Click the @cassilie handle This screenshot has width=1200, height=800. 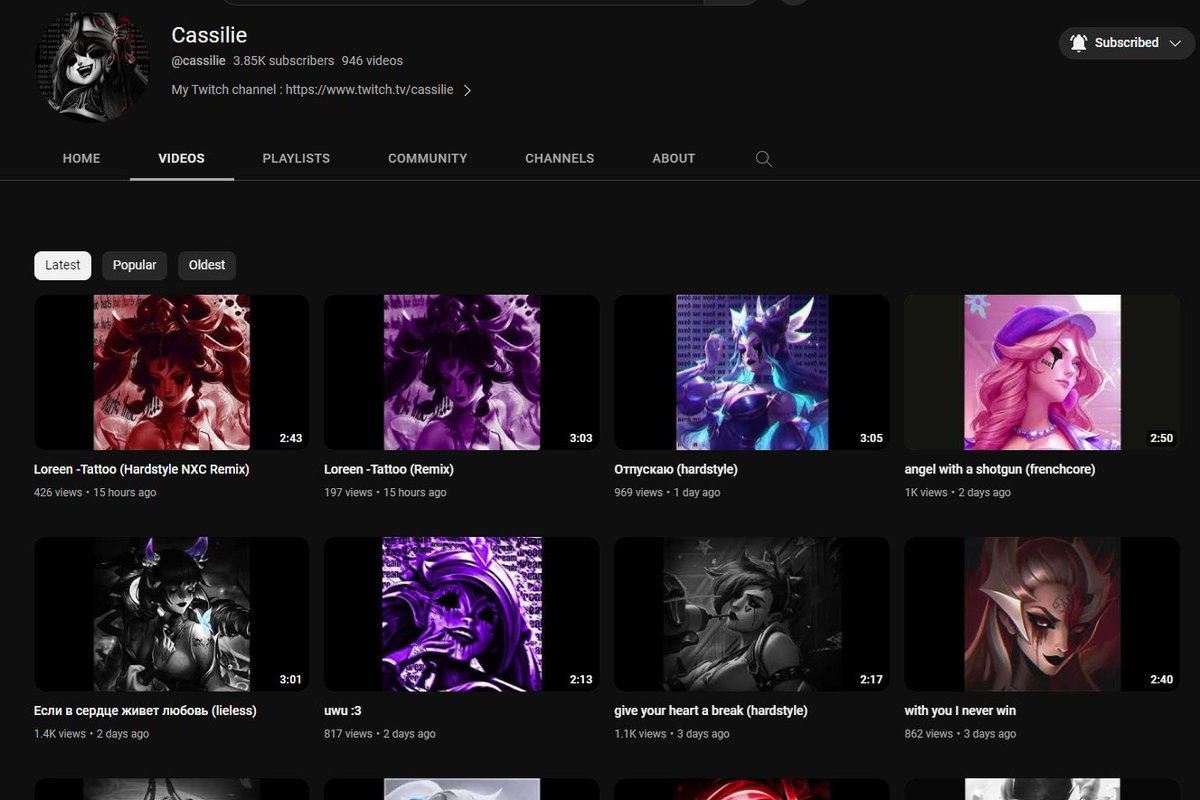pyautogui.click(x=198, y=61)
